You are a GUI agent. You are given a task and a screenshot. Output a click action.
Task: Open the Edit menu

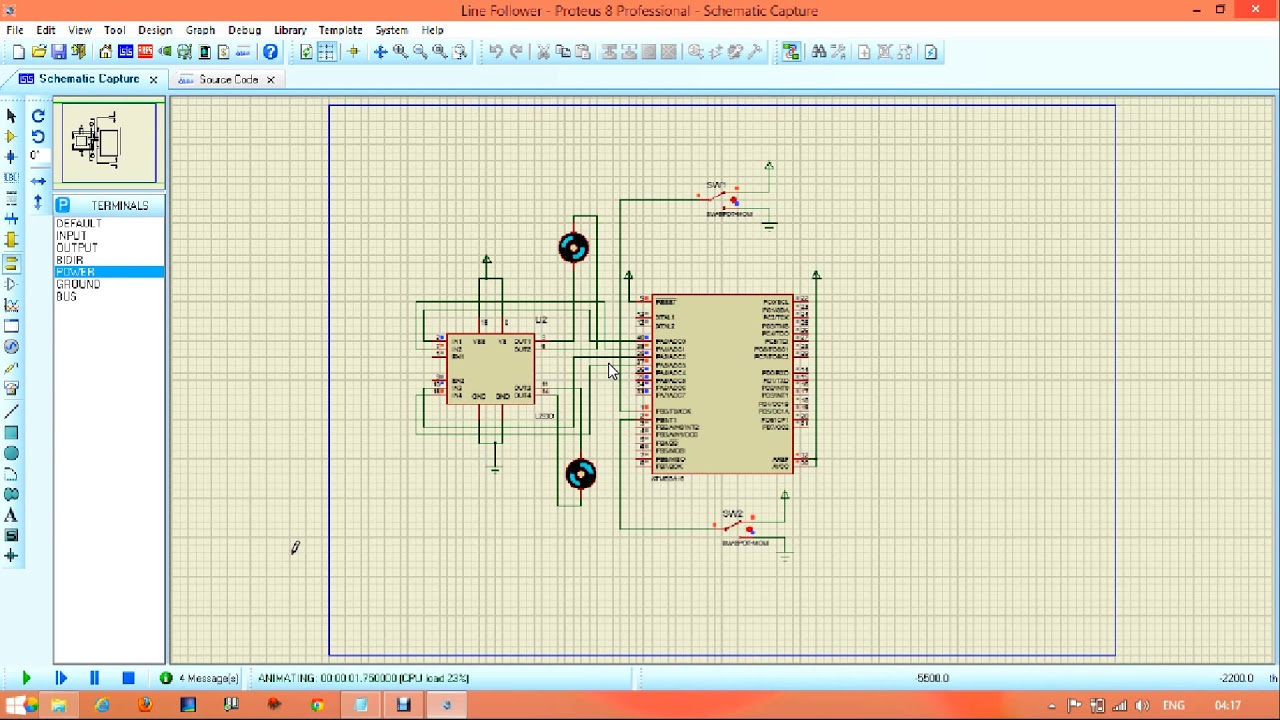[46, 30]
